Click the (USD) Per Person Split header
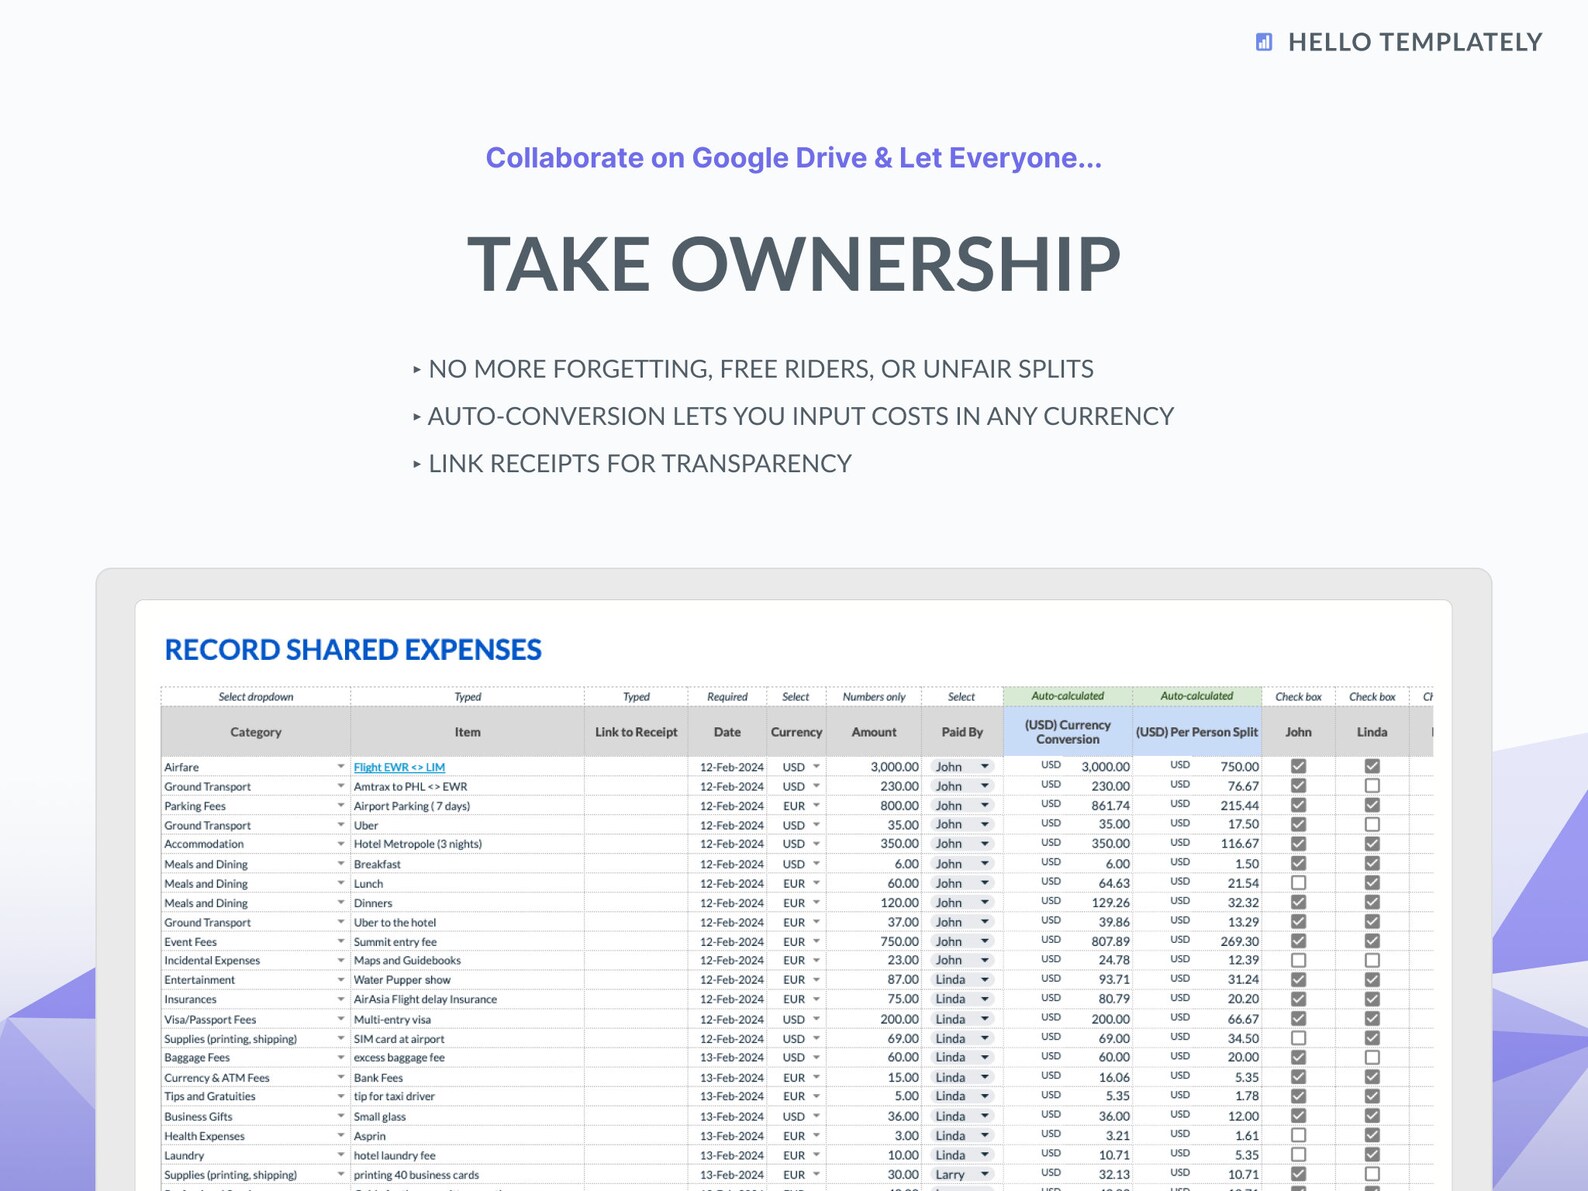Viewport: 1588px width, 1191px height. [x=1197, y=732]
